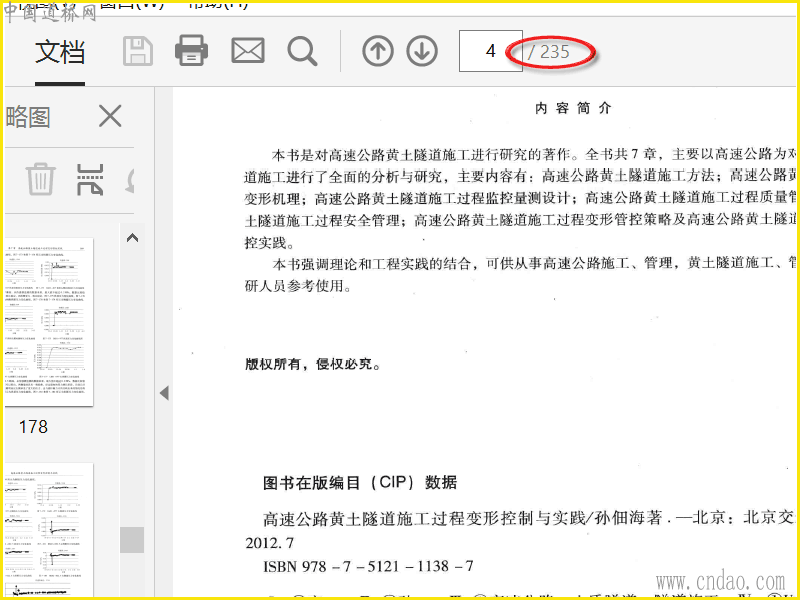Send document by email envelope icon
800x600 pixels.
click(x=248, y=51)
